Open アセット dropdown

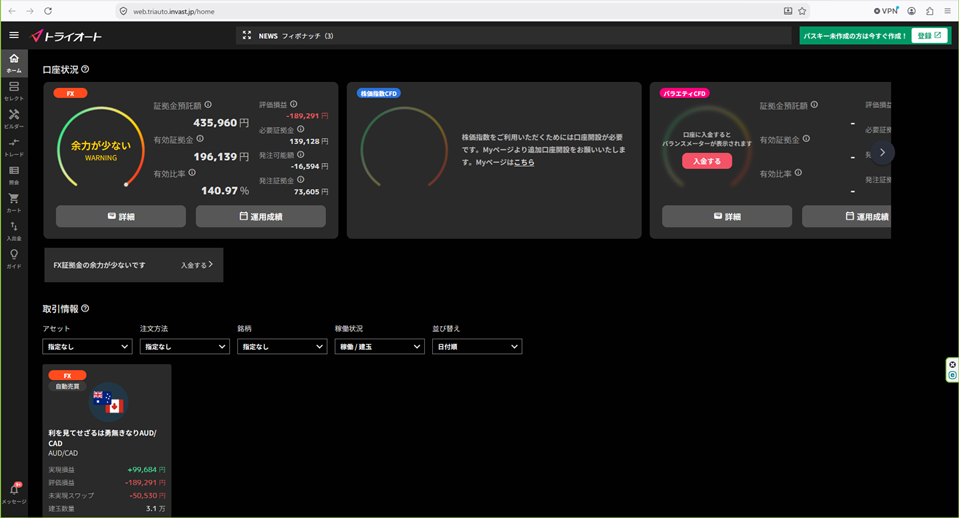[87, 346]
